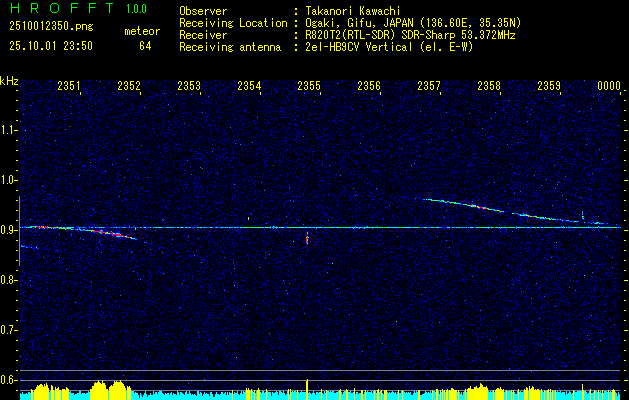Click the small echo dot above carrier near 2354
This screenshot has height=400, width=629.
pos(249,218)
